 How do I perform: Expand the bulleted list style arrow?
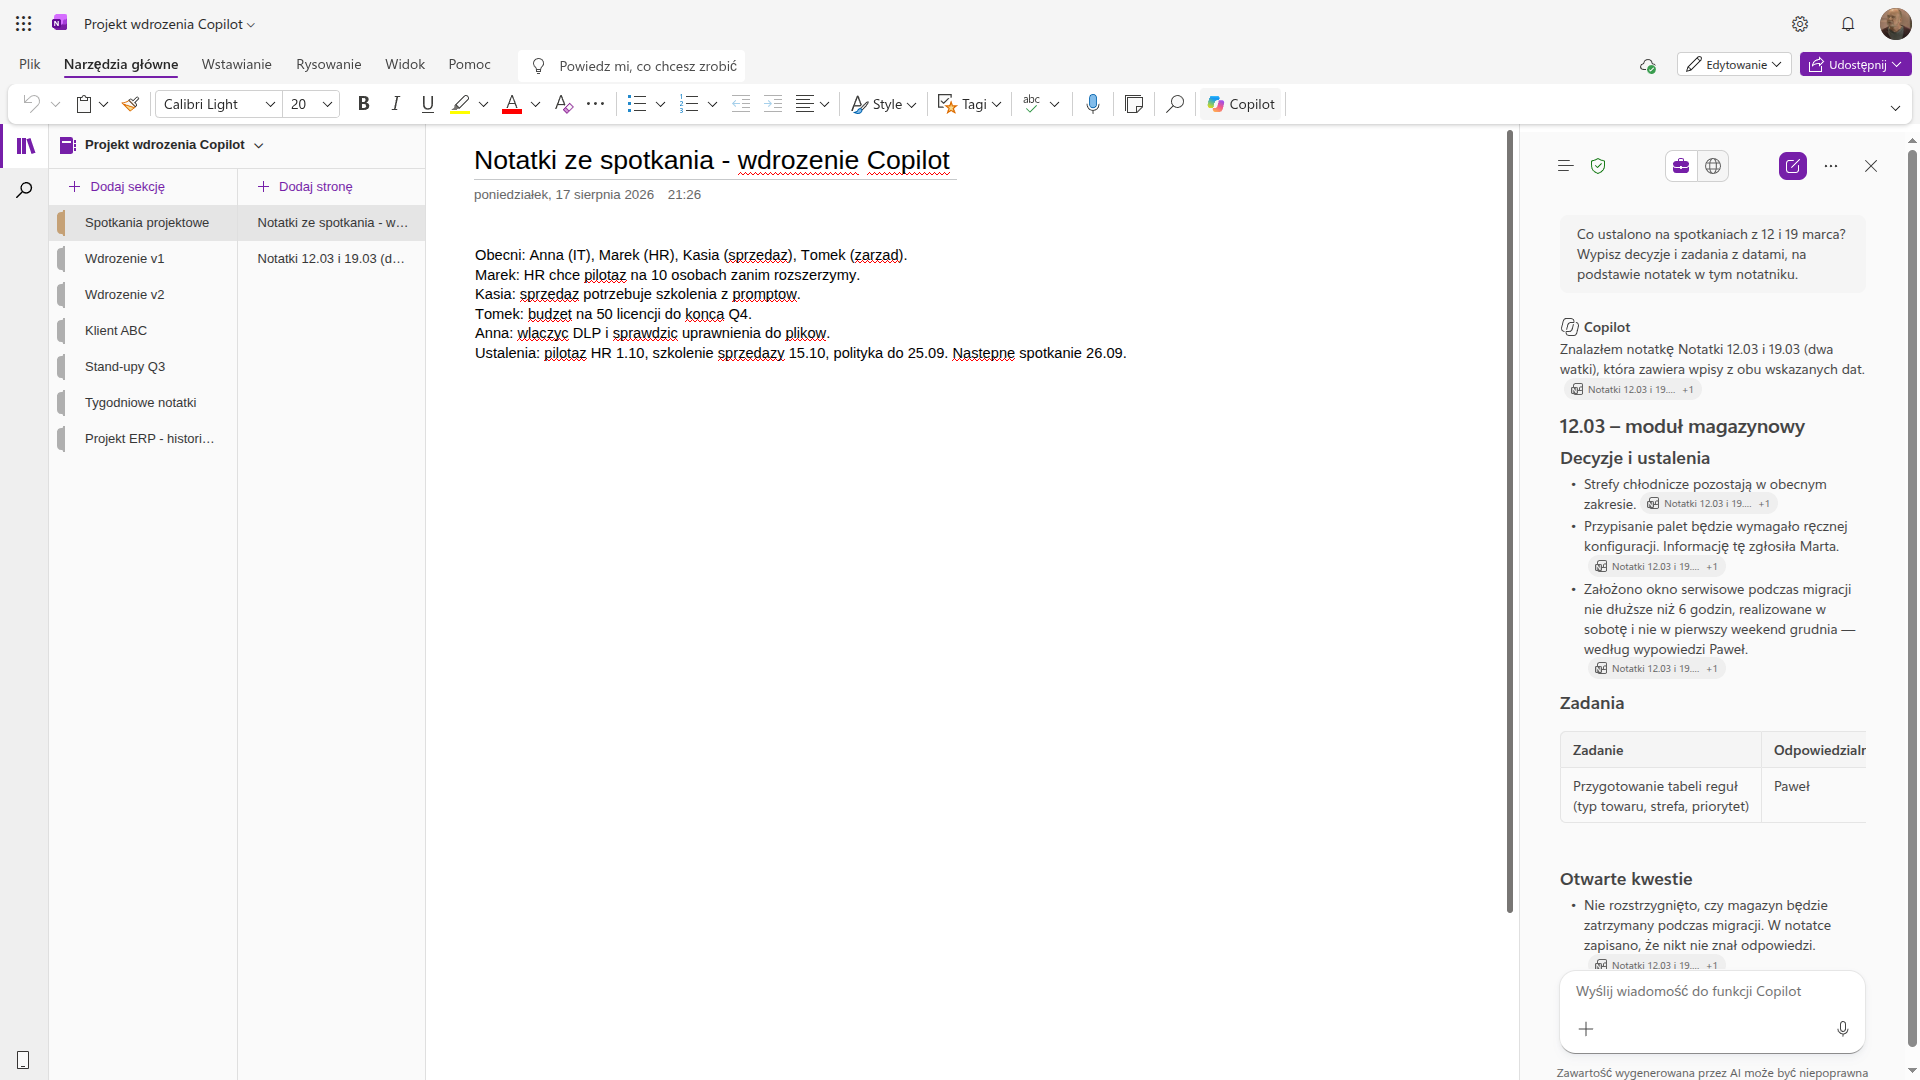(661, 104)
